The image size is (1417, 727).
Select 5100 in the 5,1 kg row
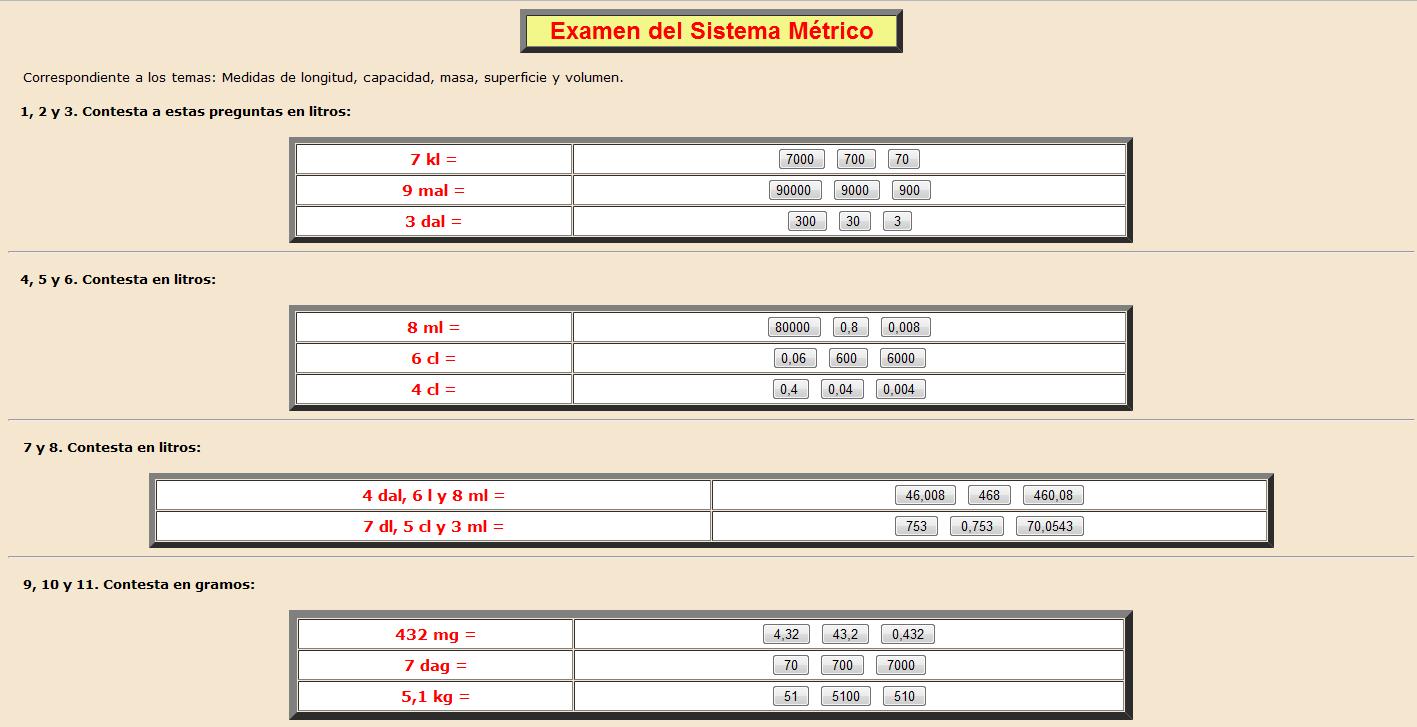tap(846, 696)
